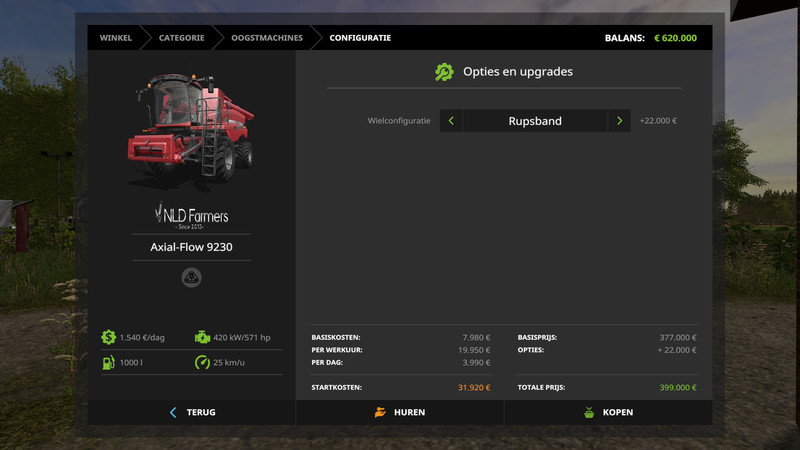Rent the machine with the Huren button

click(400, 412)
